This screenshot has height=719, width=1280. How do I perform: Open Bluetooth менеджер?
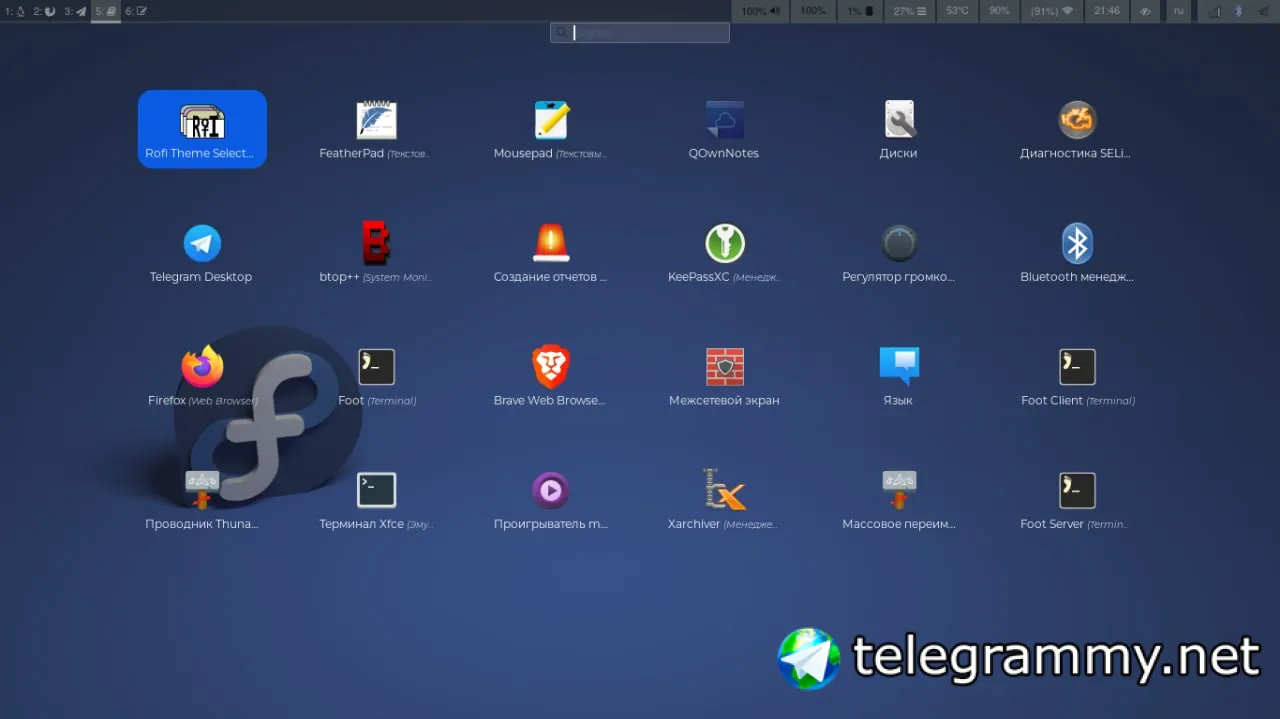click(x=1076, y=253)
